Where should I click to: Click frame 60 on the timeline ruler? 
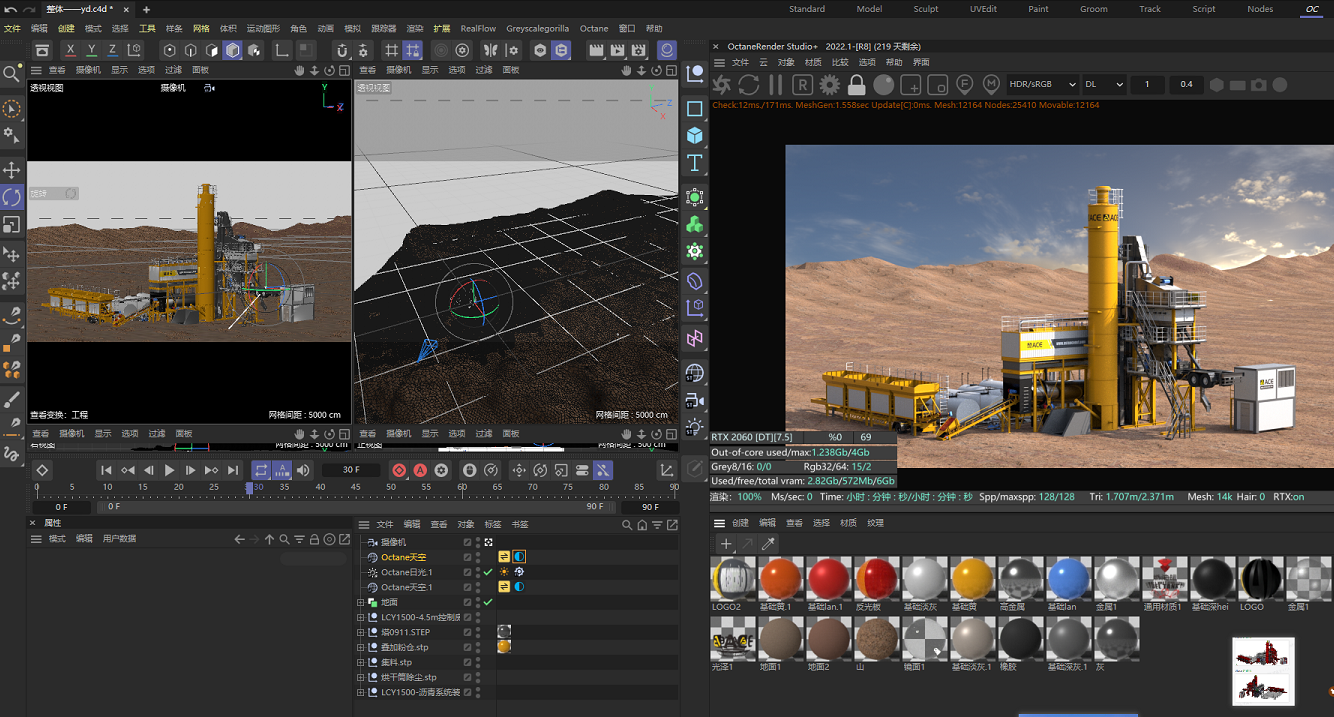(462, 488)
